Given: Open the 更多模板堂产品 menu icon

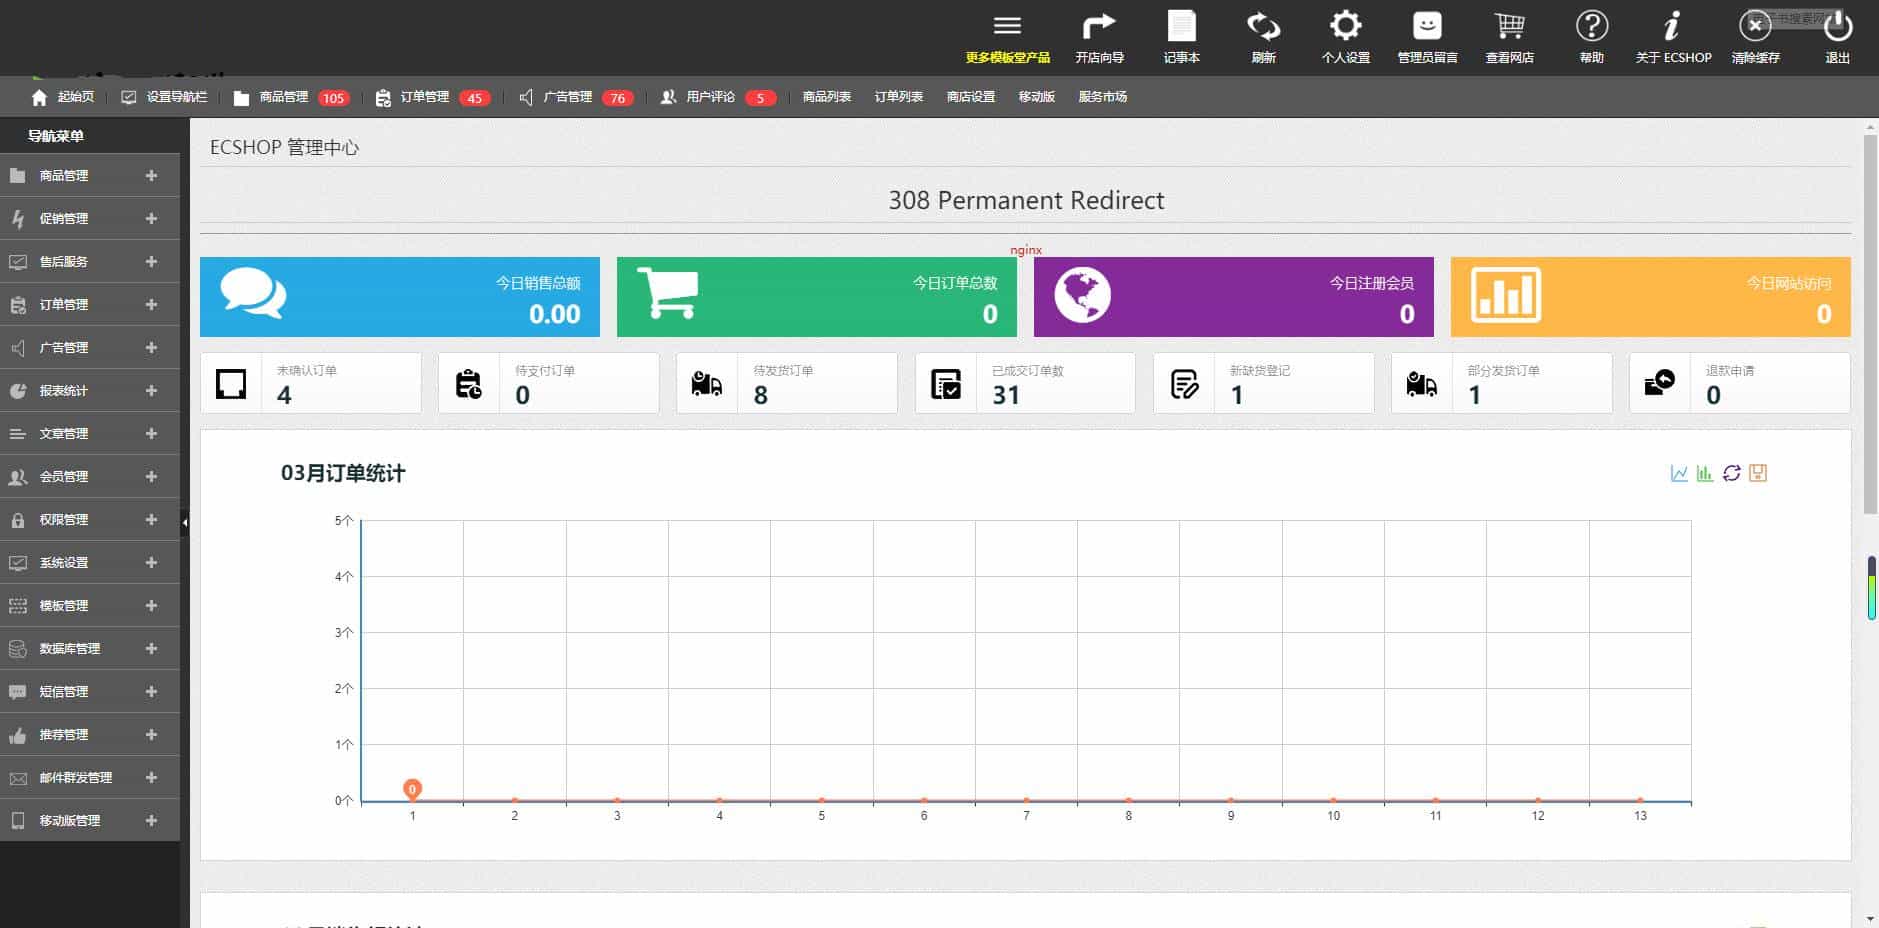Looking at the screenshot, I should click(x=1007, y=26).
